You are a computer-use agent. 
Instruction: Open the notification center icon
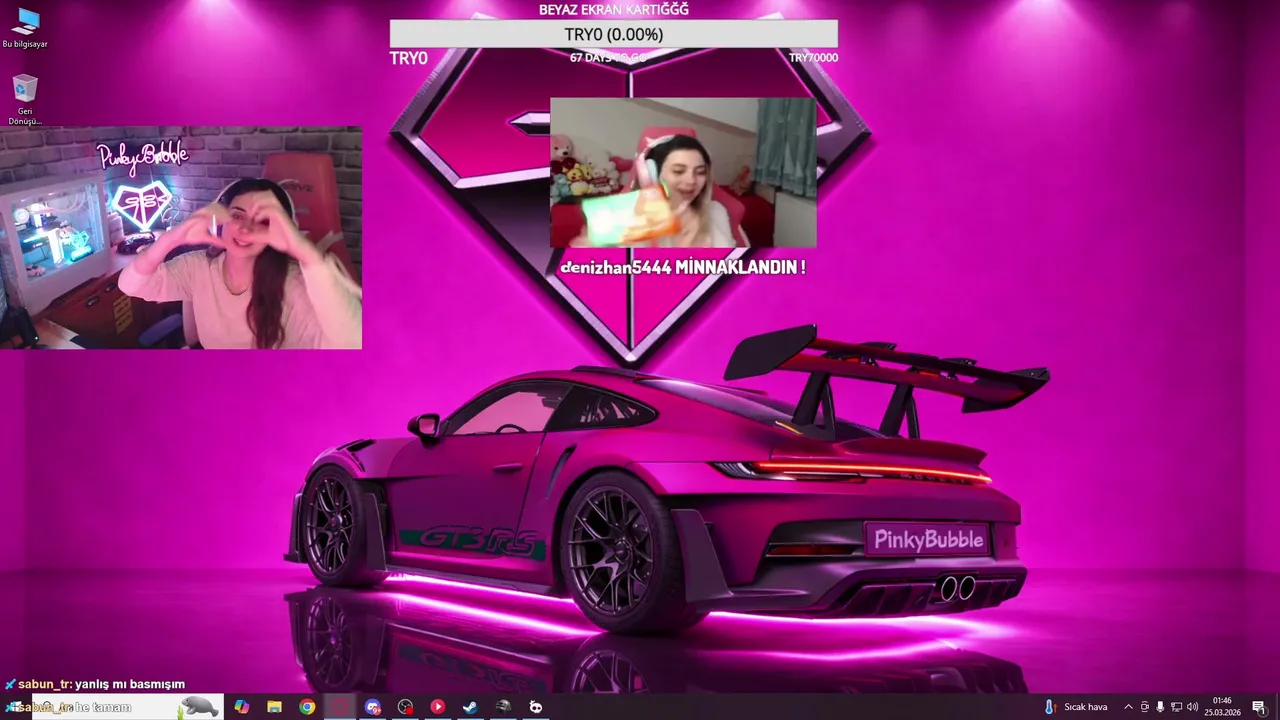tap(1259, 707)
